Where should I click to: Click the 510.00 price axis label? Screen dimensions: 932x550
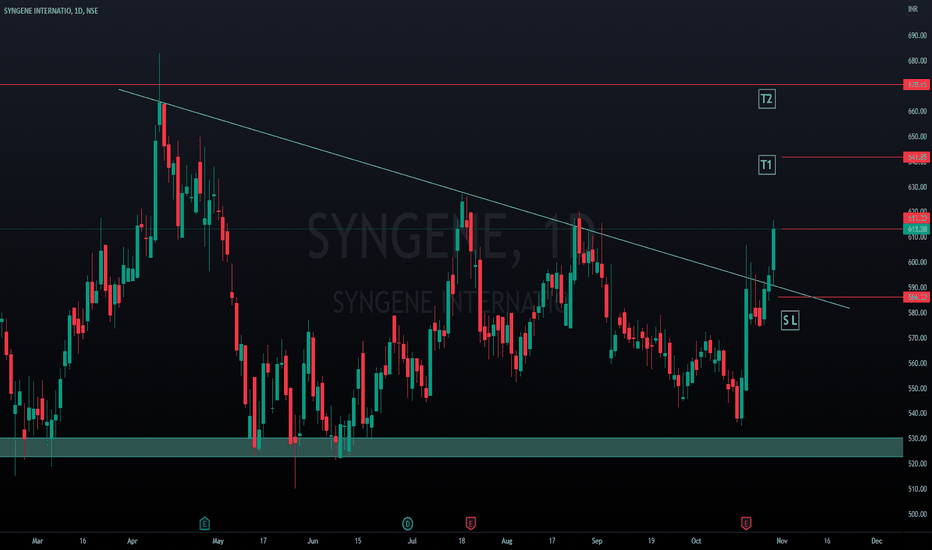[917, 489]
